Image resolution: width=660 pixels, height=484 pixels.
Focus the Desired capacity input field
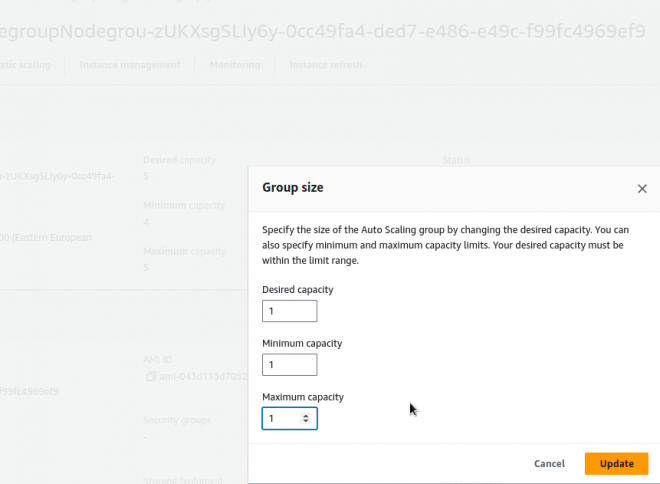[x=289, y=311]
